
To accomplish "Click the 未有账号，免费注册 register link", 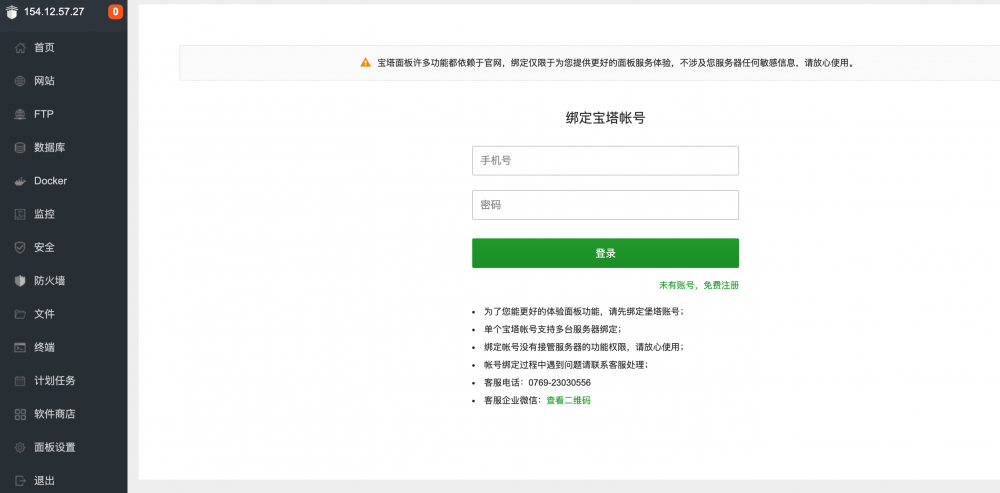I will tap(698, 285).
